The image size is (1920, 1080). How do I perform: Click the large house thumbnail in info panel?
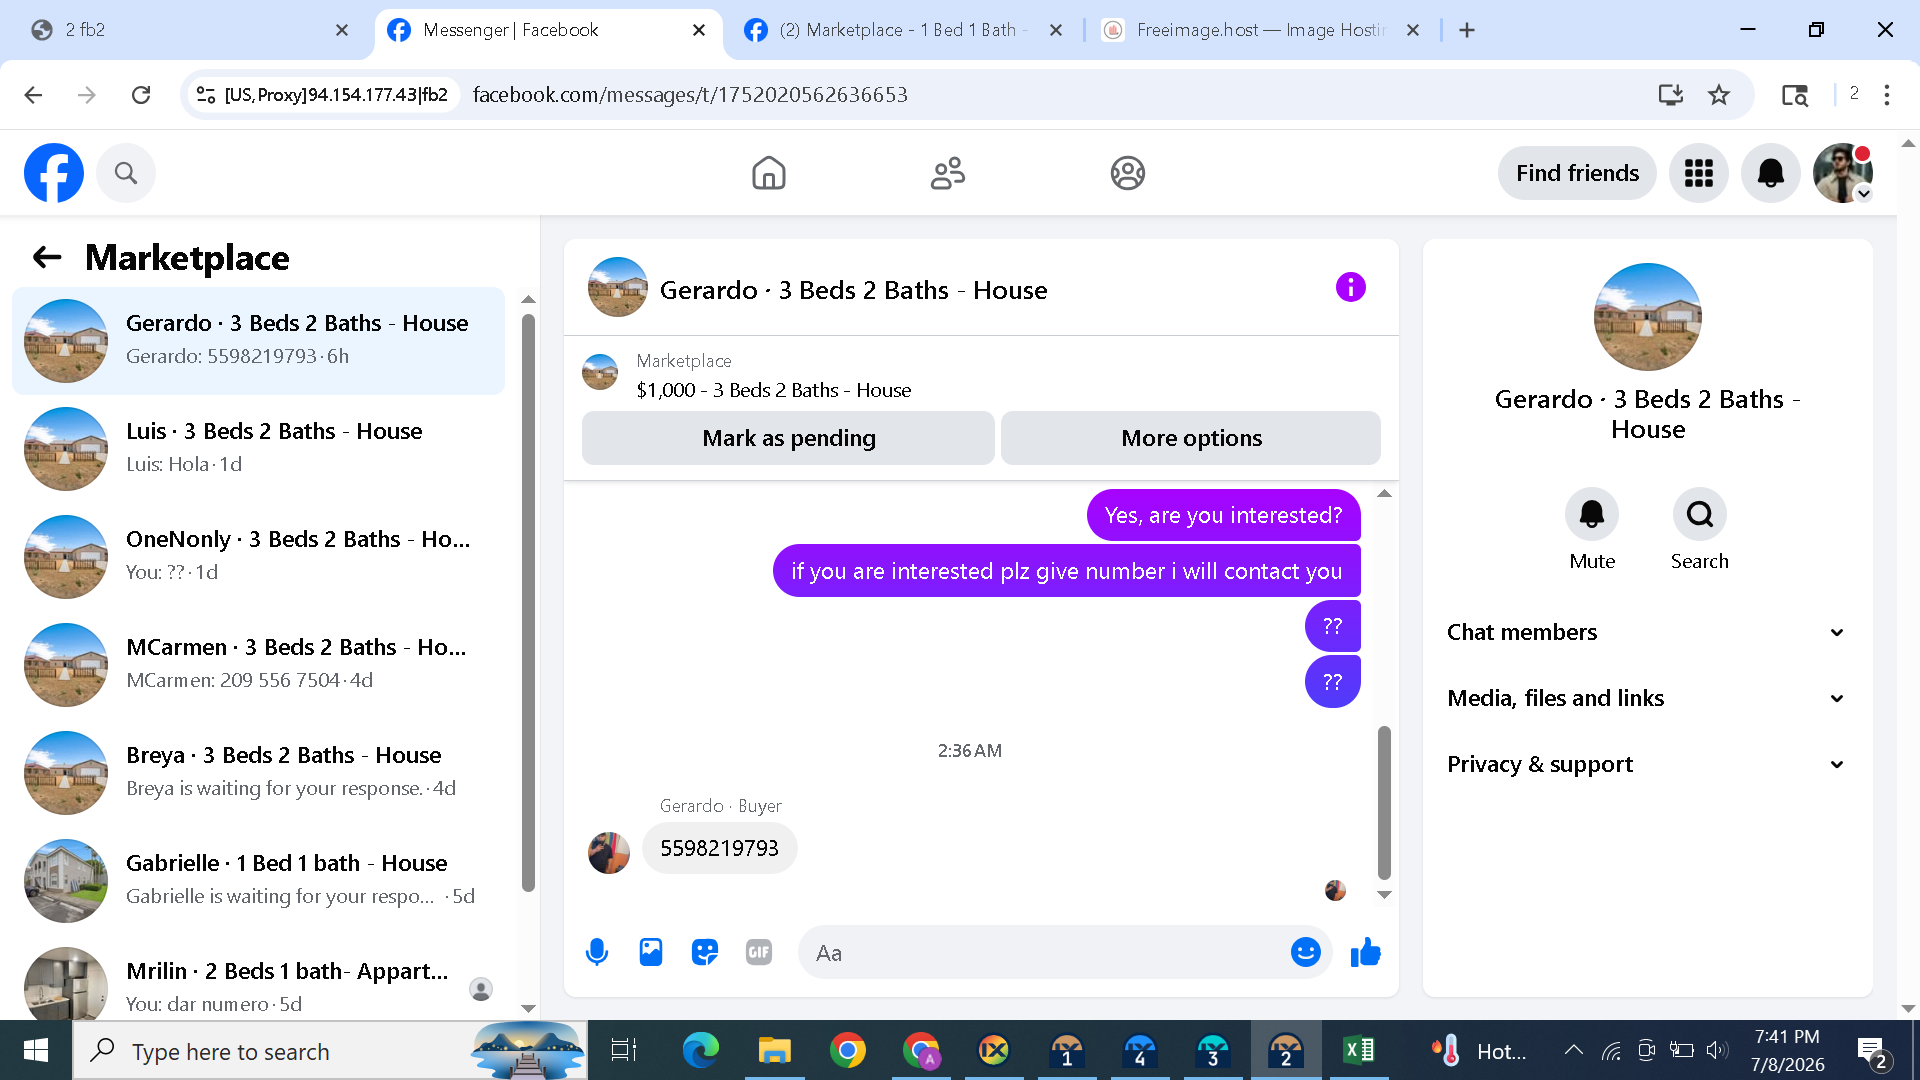coord(1648,317)
